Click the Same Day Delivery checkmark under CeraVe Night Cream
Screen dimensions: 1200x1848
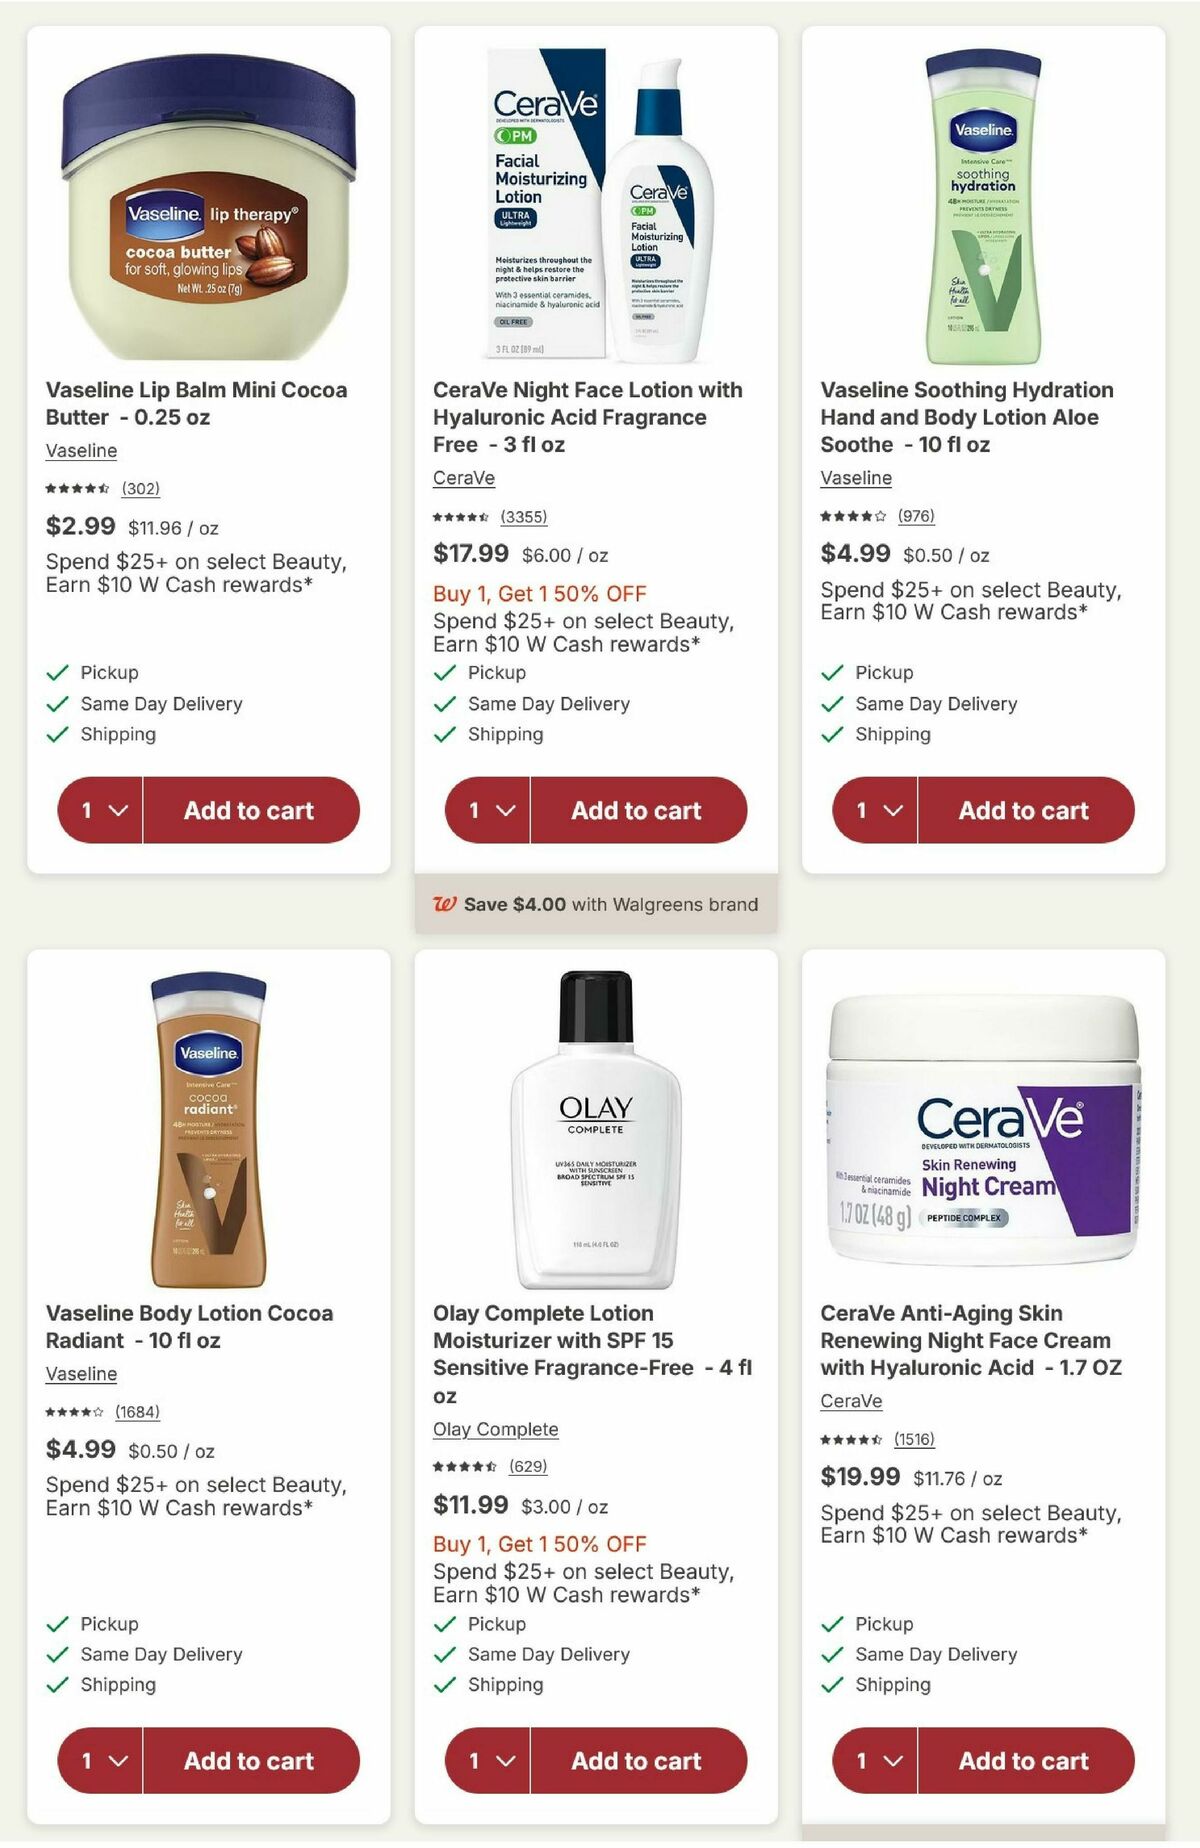tap(831, 1654)
